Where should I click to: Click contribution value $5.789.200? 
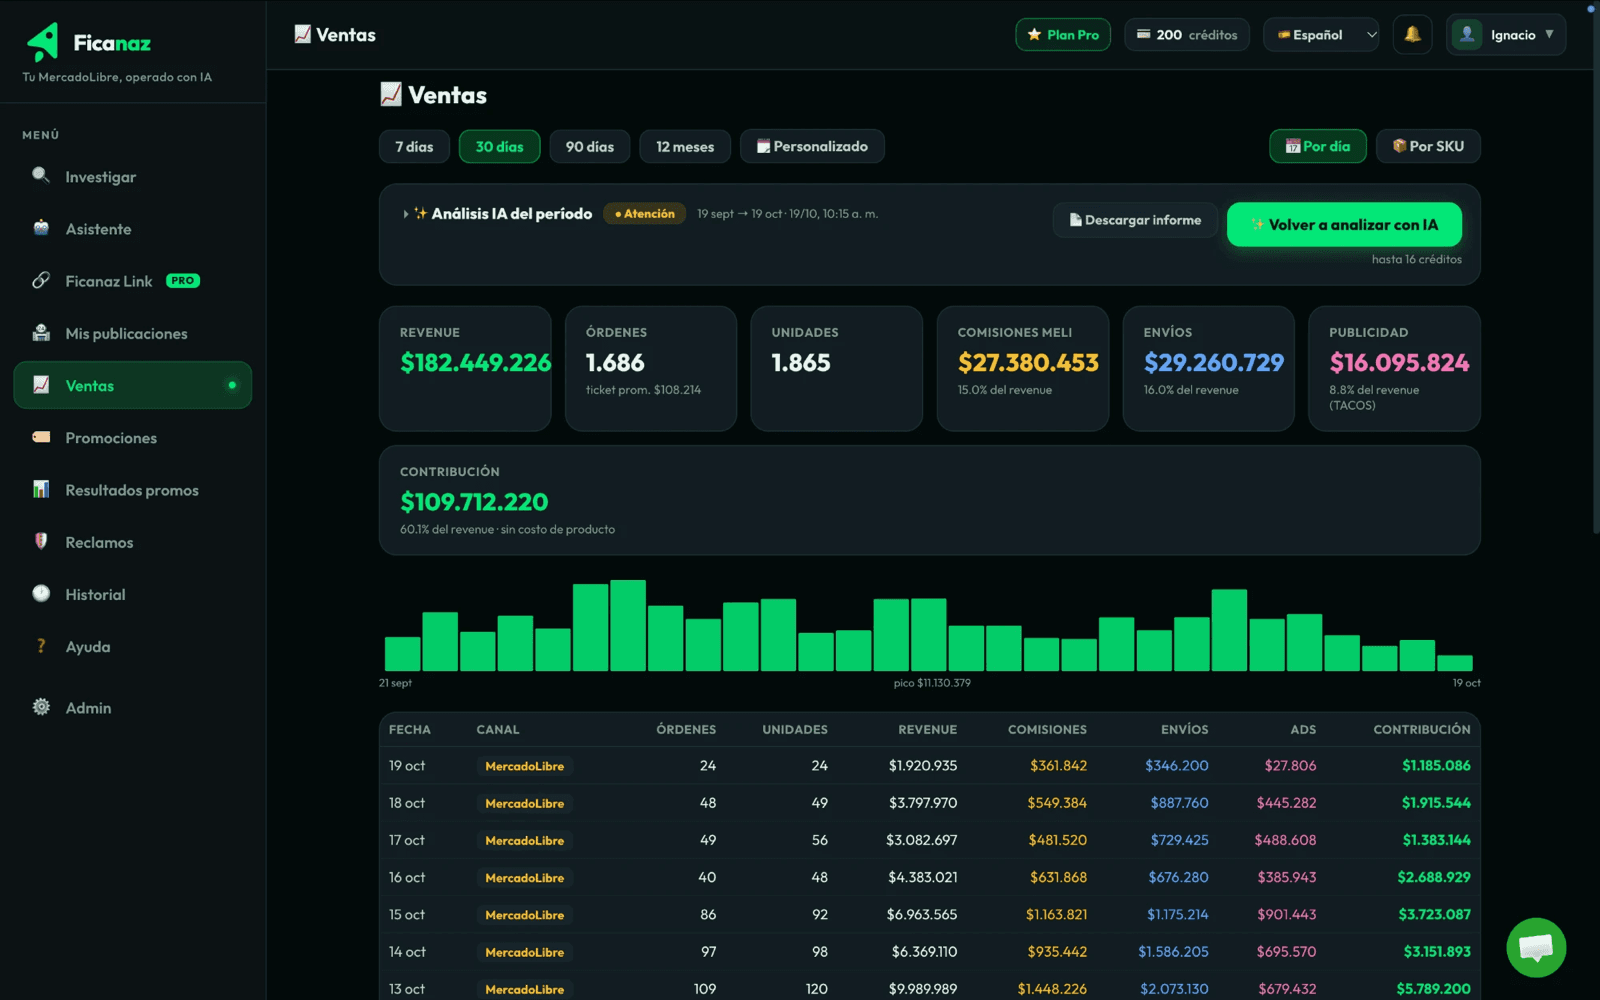click(x=1434, y=989)
